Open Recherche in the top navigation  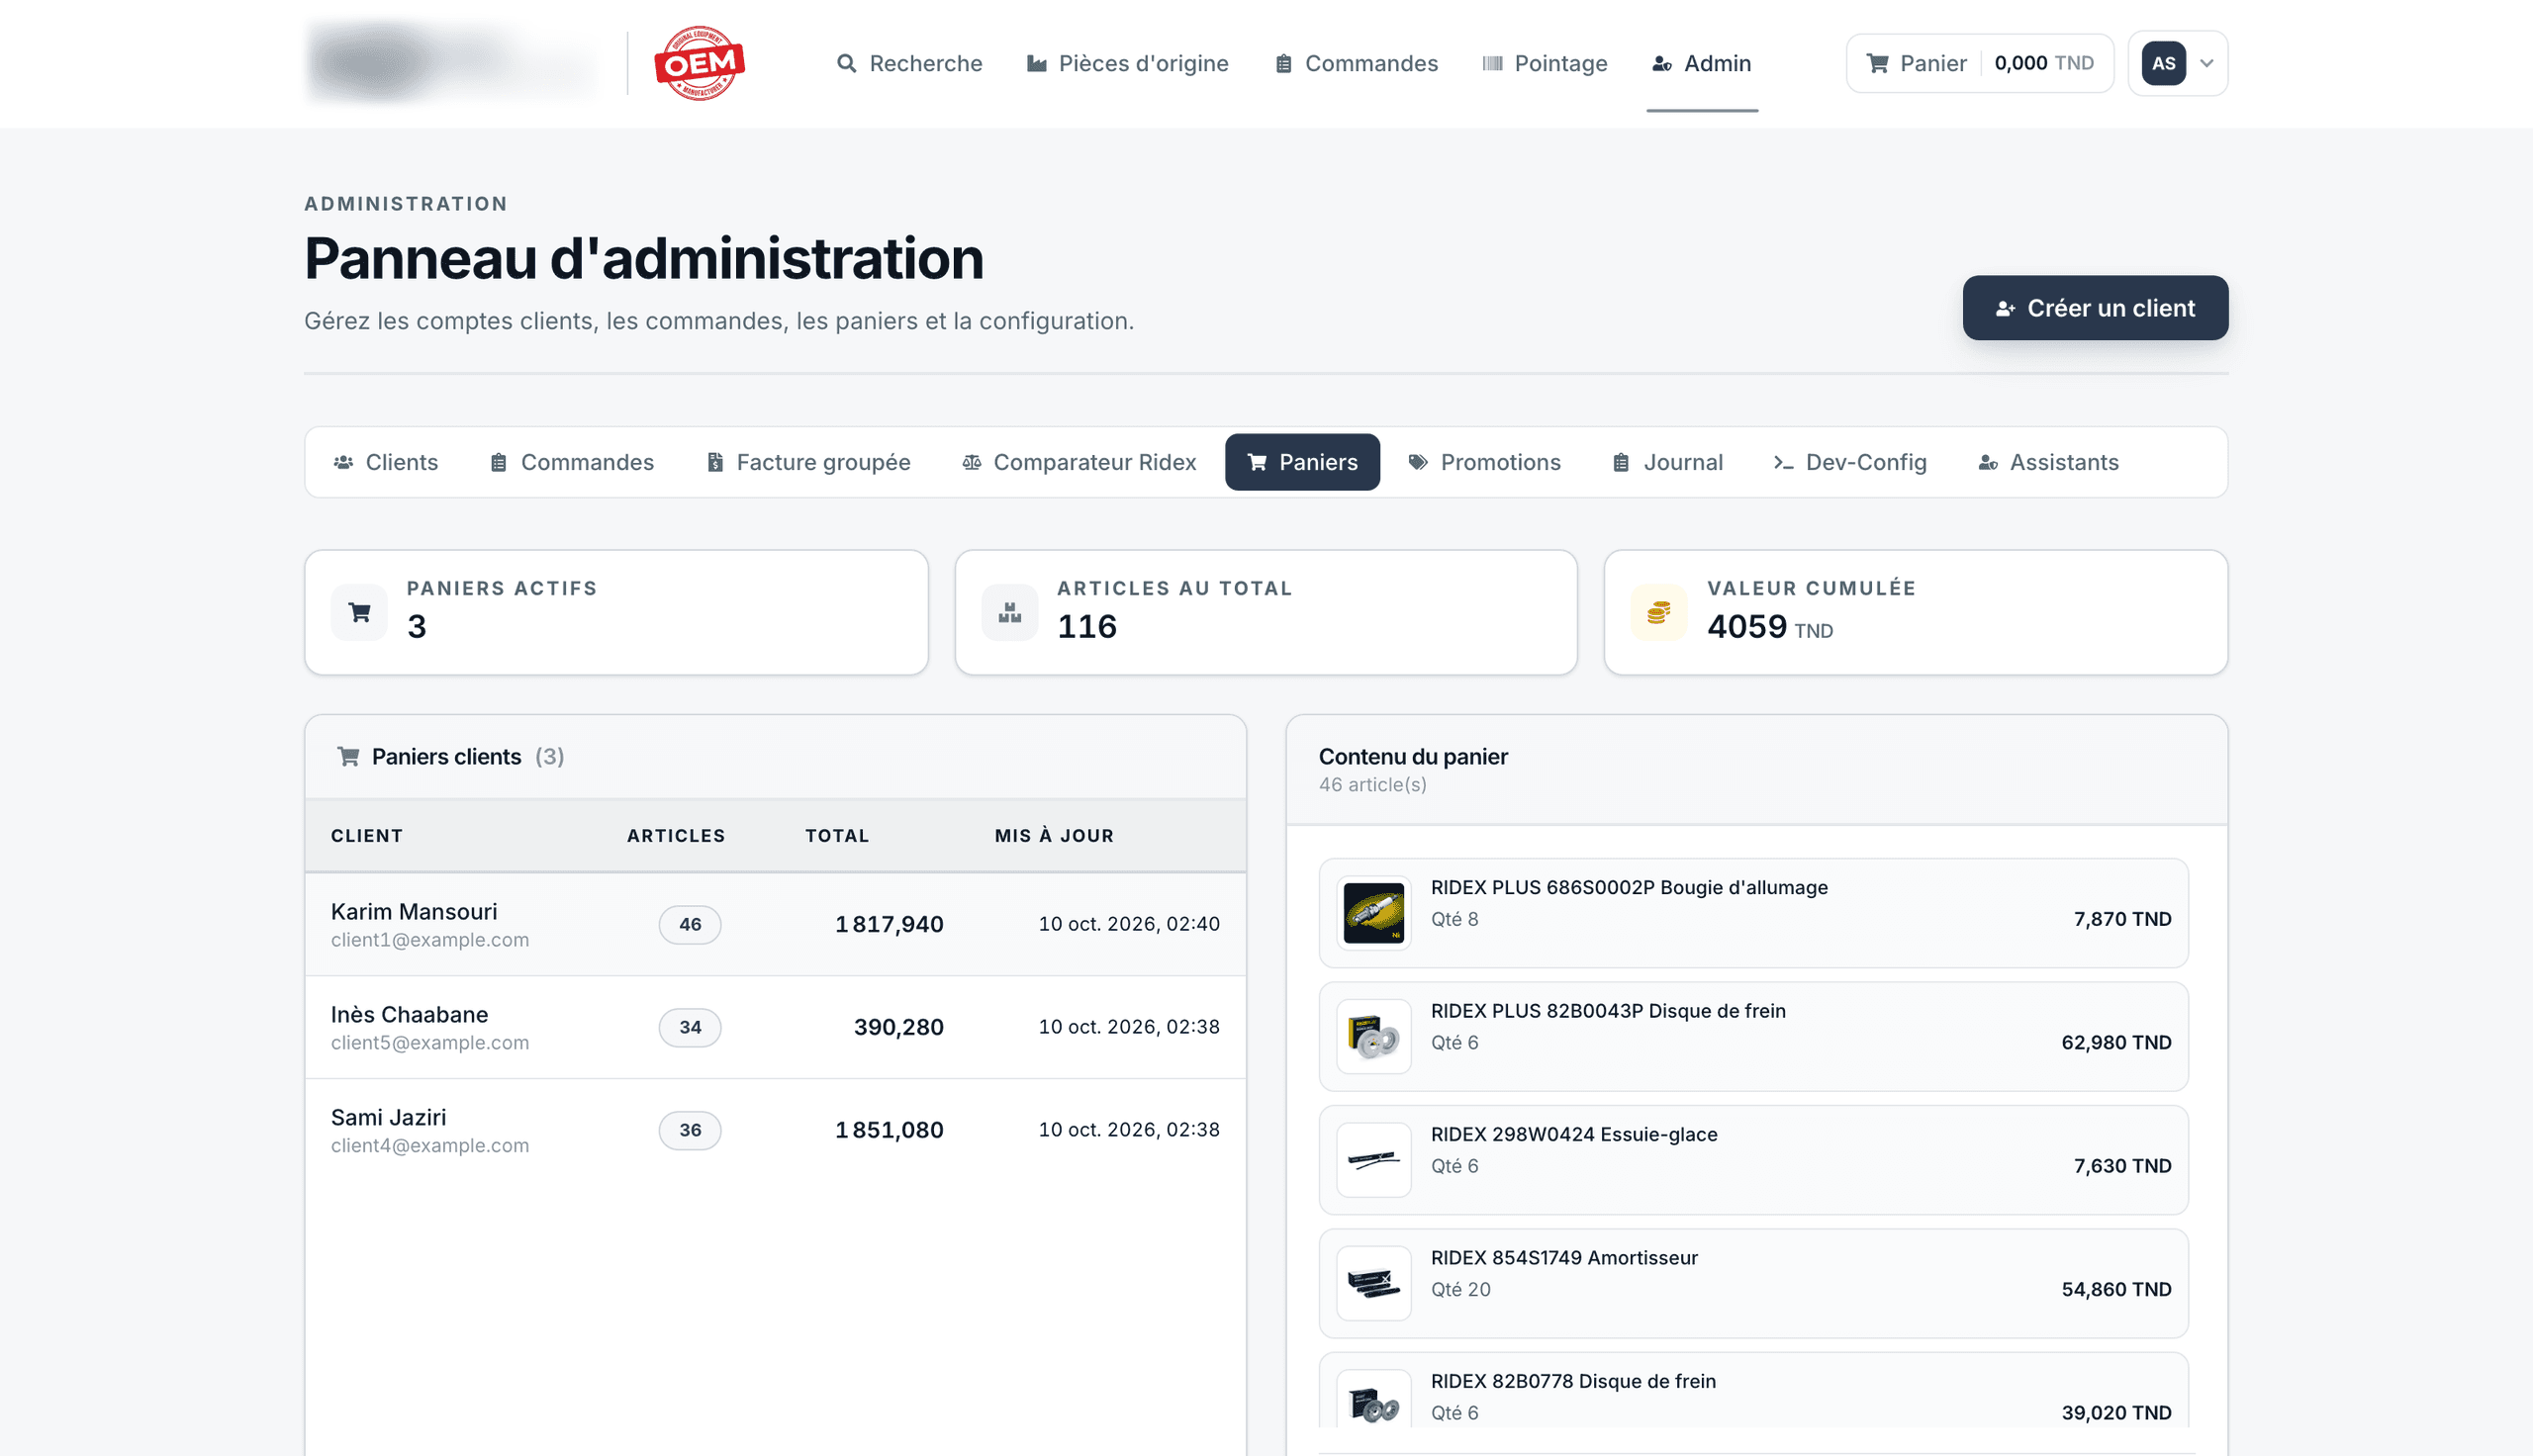coord(909,63)
